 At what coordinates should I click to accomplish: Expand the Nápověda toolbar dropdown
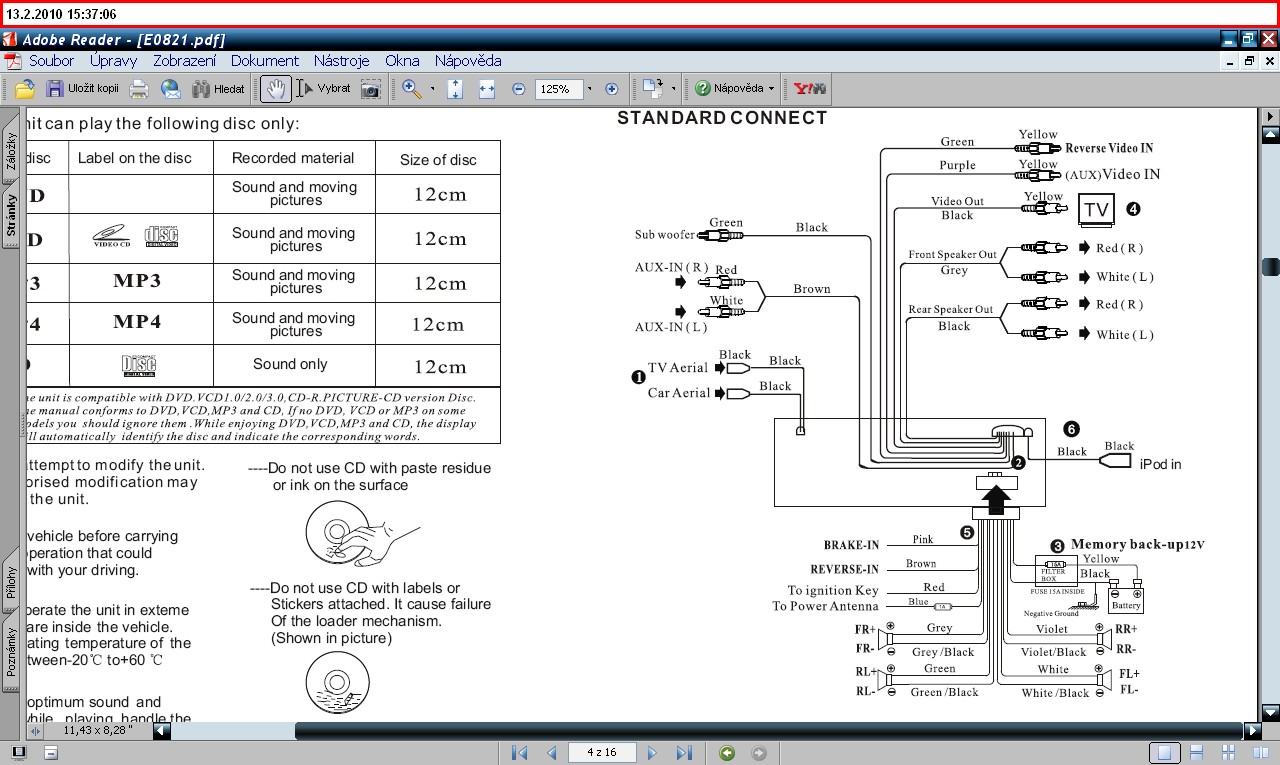pyautogui.click(x=771, y=89)
